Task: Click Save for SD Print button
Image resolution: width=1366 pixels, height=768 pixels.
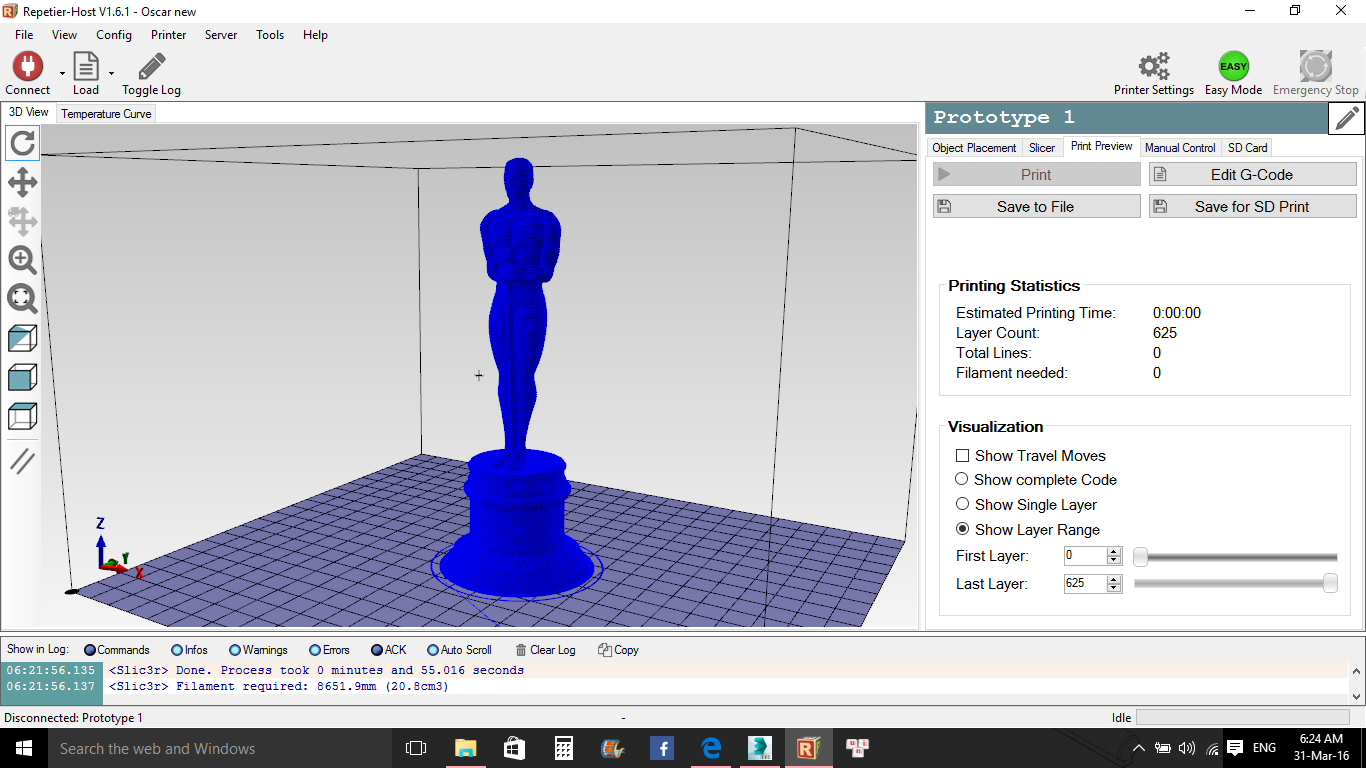Action: coord(1252,206)
